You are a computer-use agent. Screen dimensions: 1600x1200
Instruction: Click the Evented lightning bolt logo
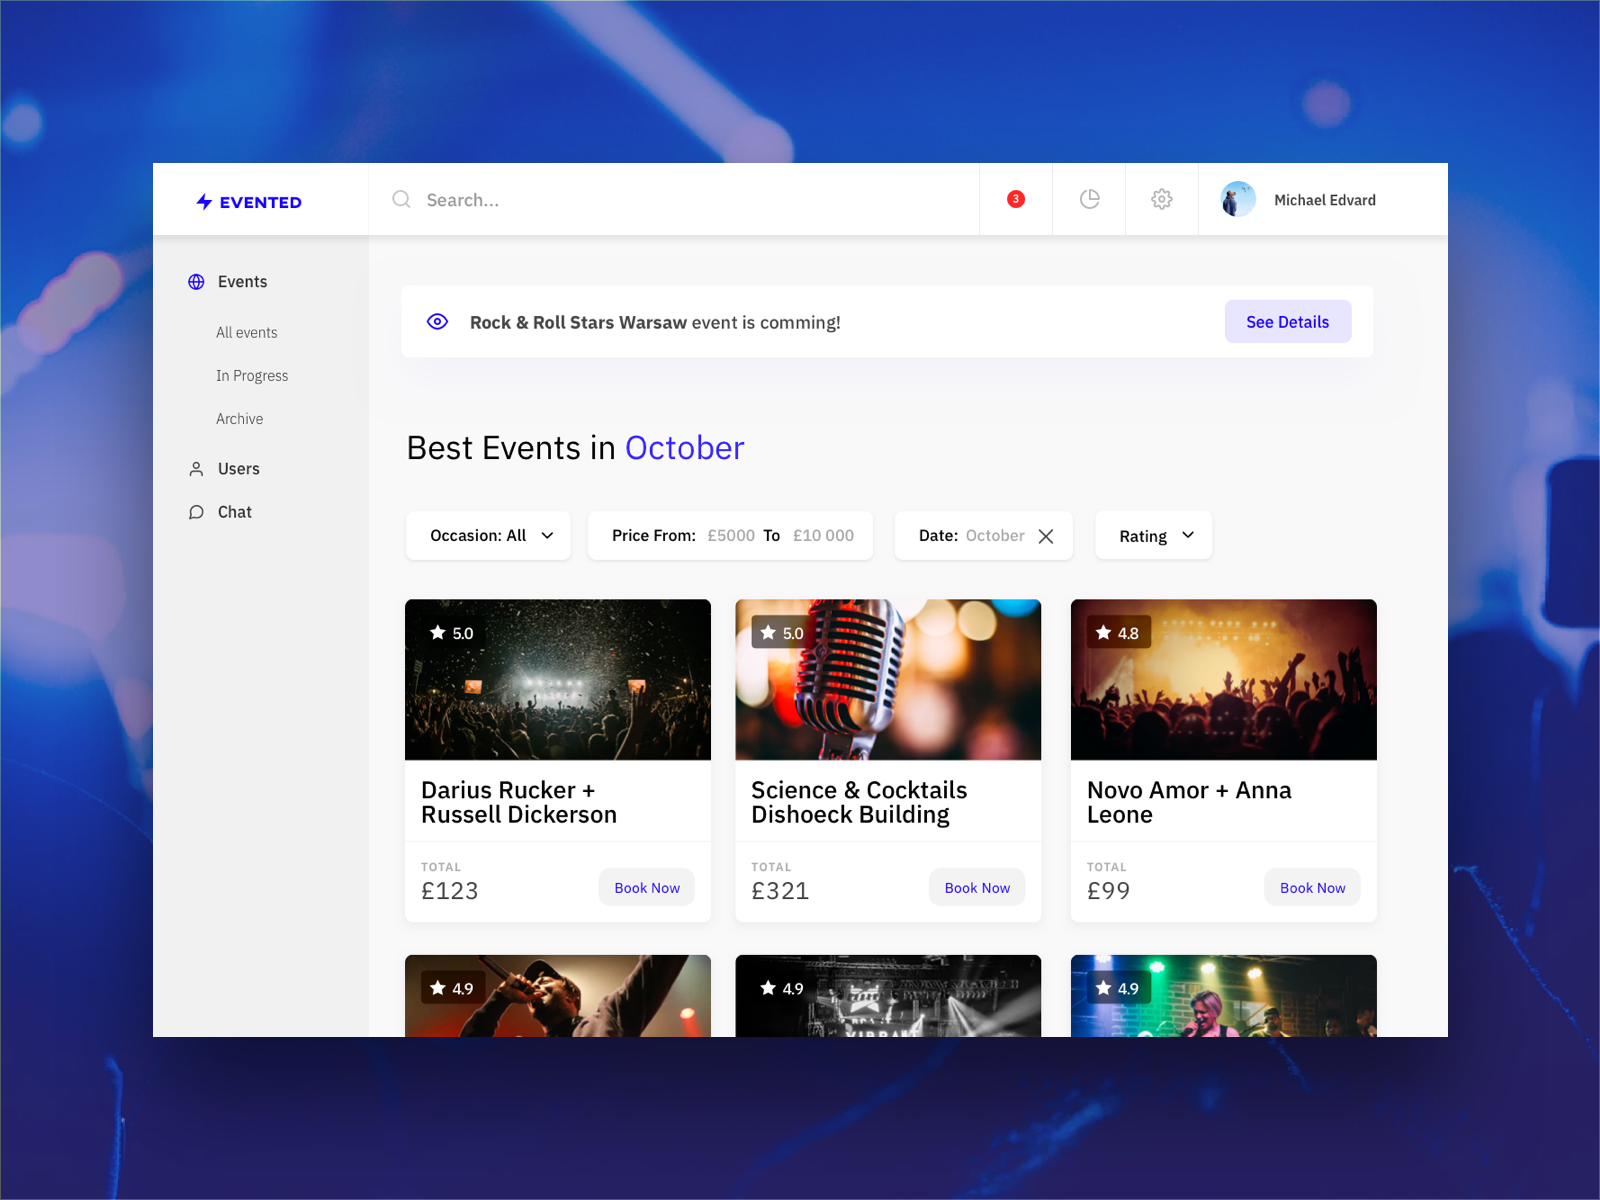(x=204, y=202)
